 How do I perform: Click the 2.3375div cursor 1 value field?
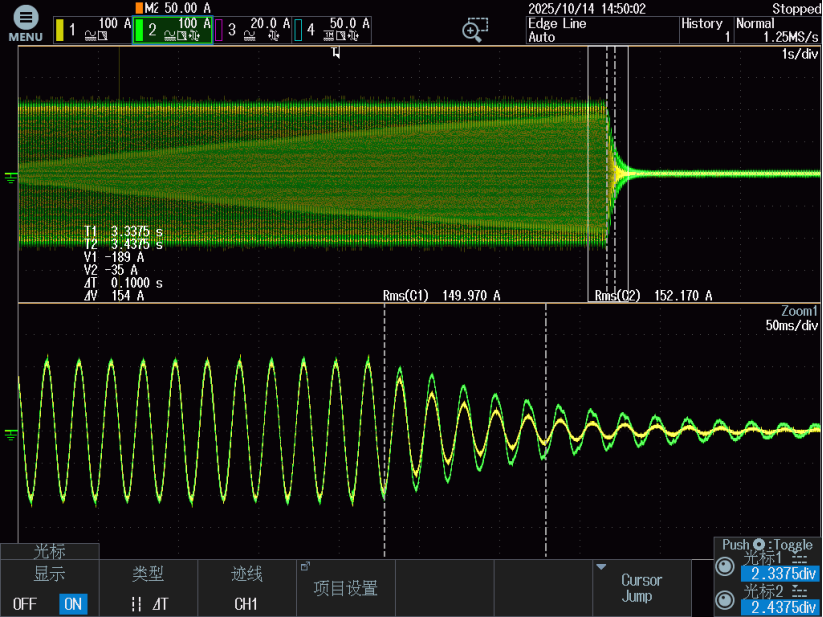pyautogui.click(x=780, y=574)
